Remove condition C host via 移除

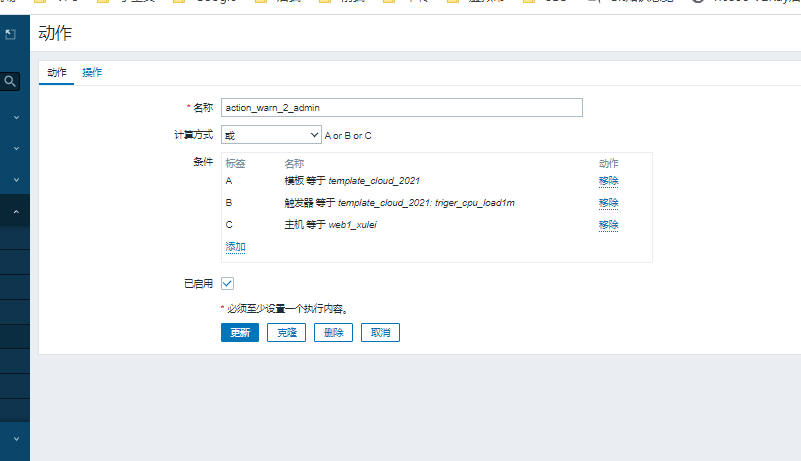(x=608, y=225)
